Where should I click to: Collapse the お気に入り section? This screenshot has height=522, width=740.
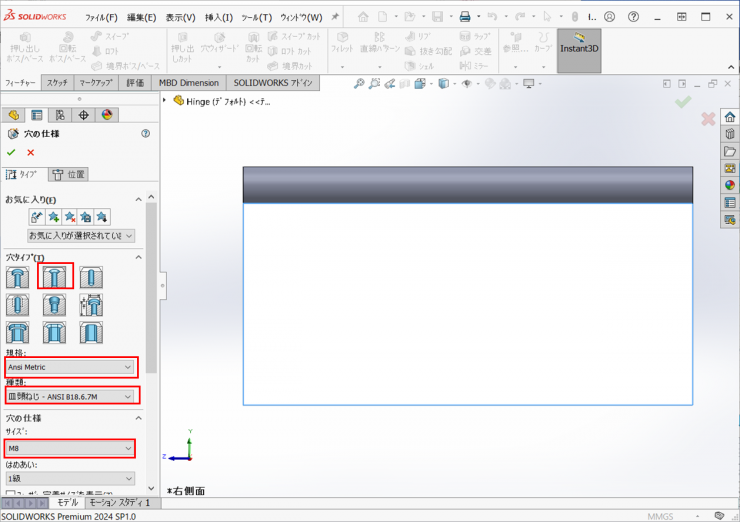[x=138, y=200]
